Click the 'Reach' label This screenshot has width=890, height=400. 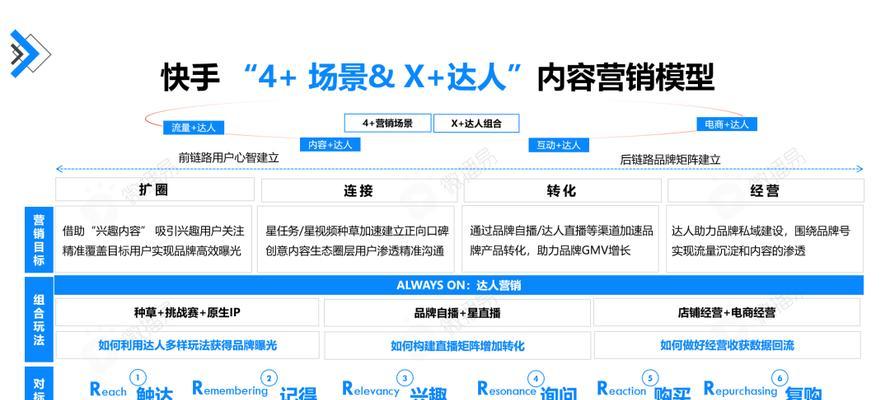(108, 390)
